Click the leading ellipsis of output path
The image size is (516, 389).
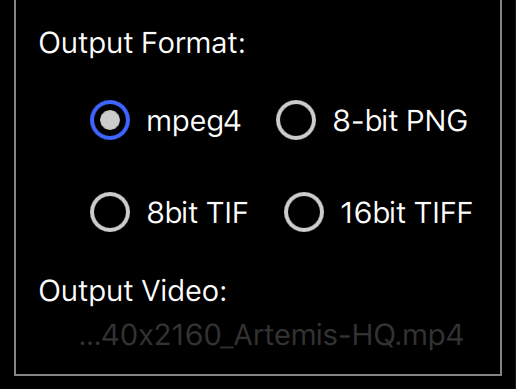90,343
